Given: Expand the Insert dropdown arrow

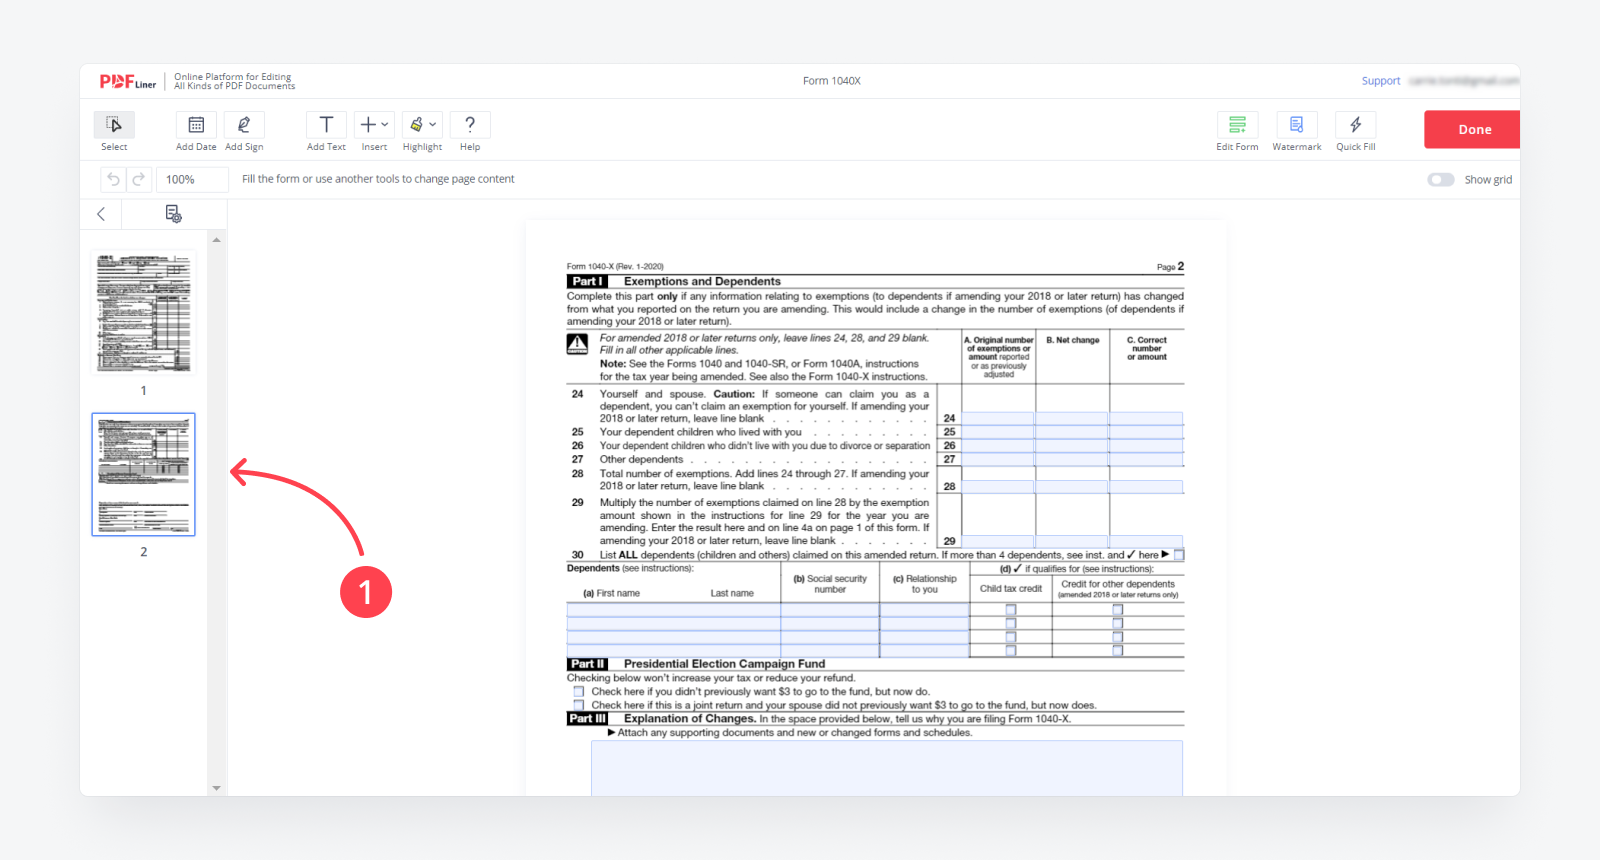Looking at the screenshot, I should 385,125.
